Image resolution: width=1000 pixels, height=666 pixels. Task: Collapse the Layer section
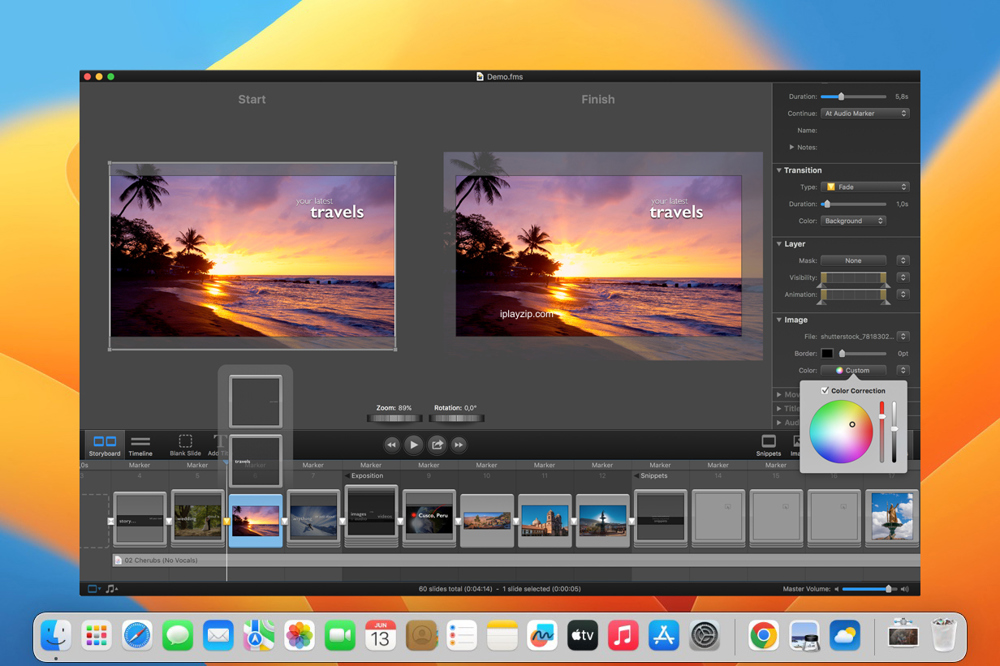(x=779, y=244)
